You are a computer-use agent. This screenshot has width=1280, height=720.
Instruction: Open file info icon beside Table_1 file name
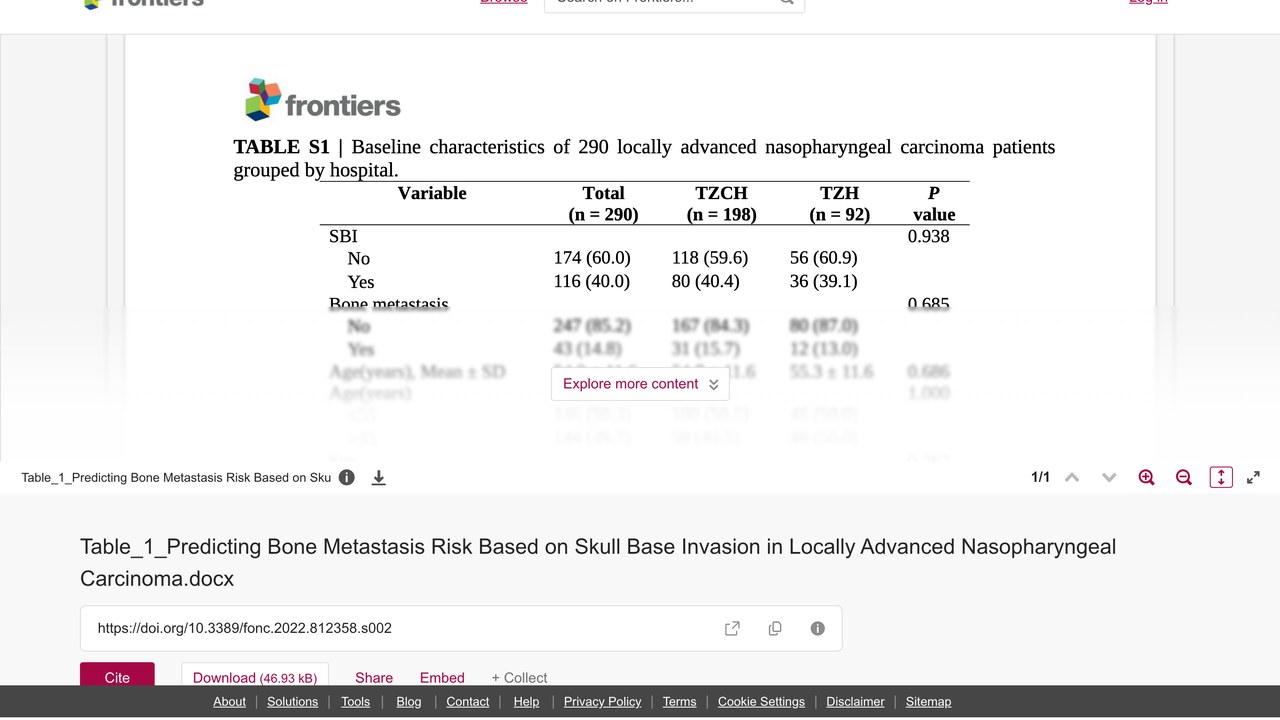point(347,478)
